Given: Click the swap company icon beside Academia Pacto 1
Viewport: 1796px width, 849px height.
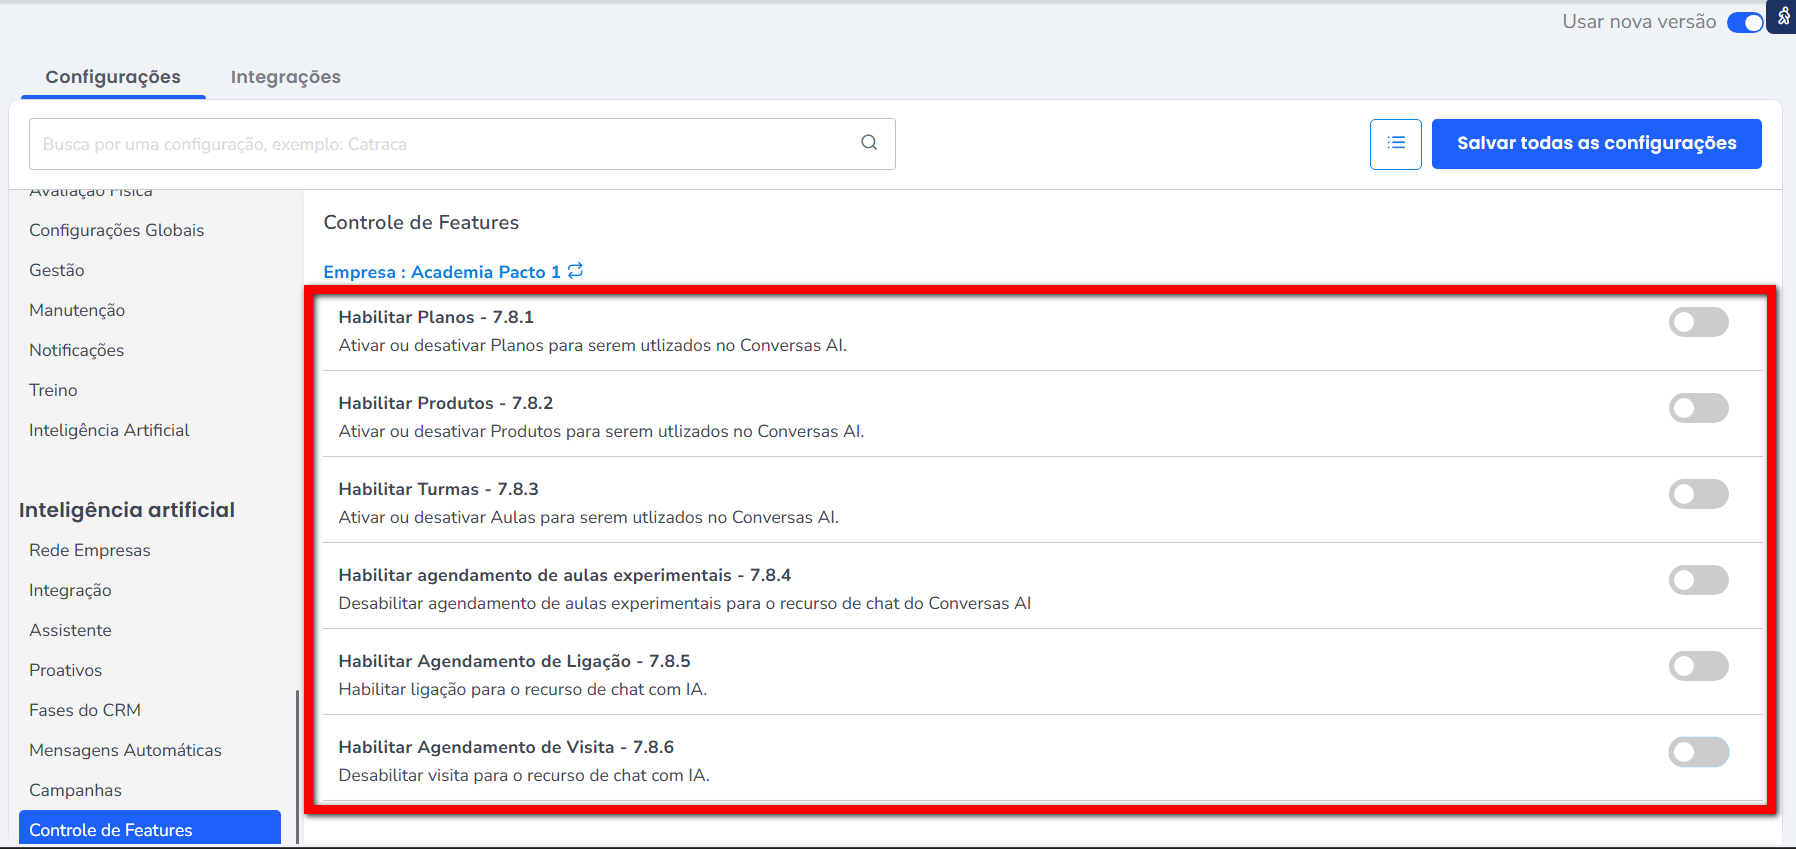Looking at the screenshot, I should 575,271.
